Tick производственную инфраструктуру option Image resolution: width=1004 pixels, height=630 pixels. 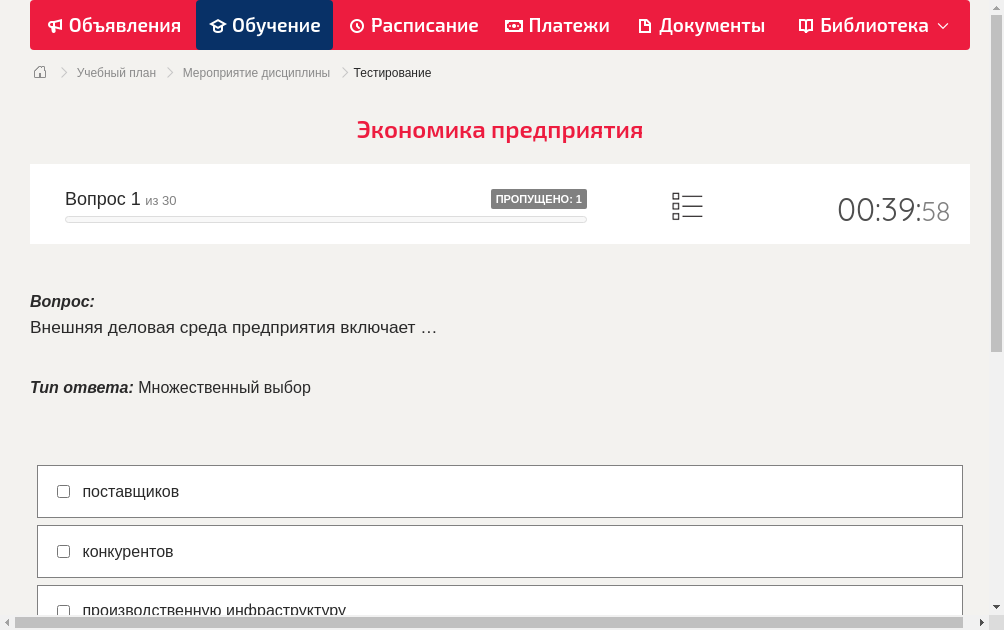click(x=63, y=610)
